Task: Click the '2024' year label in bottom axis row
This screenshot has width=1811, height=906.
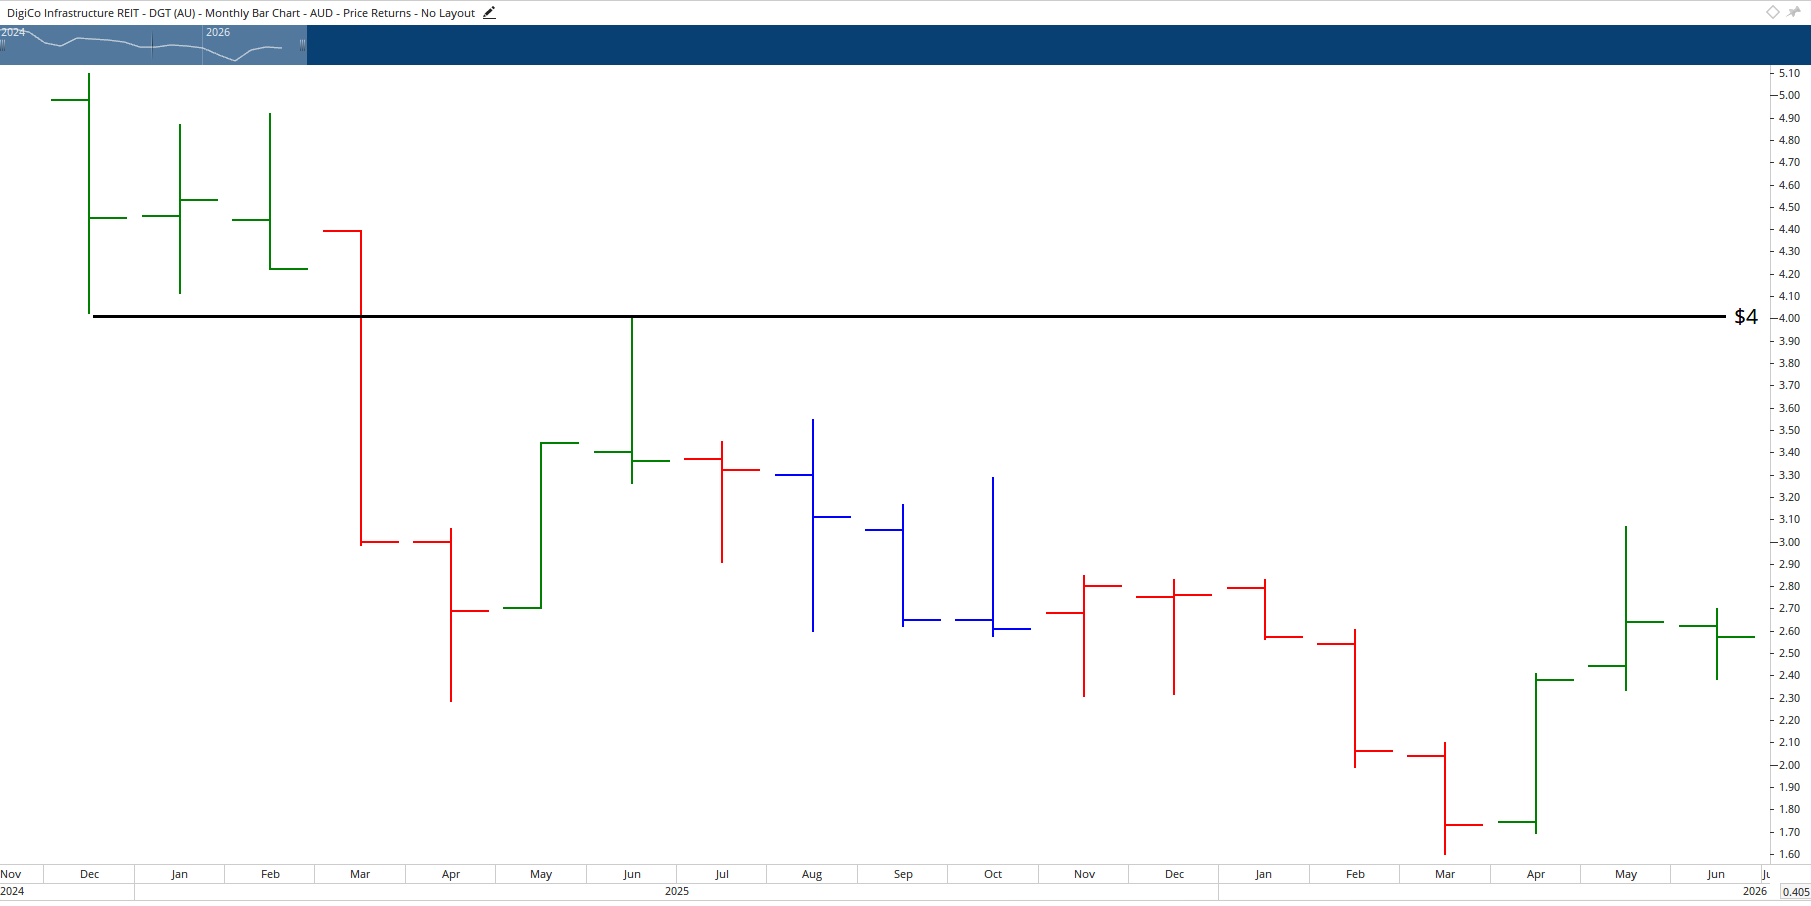Action: pos(12,891)
